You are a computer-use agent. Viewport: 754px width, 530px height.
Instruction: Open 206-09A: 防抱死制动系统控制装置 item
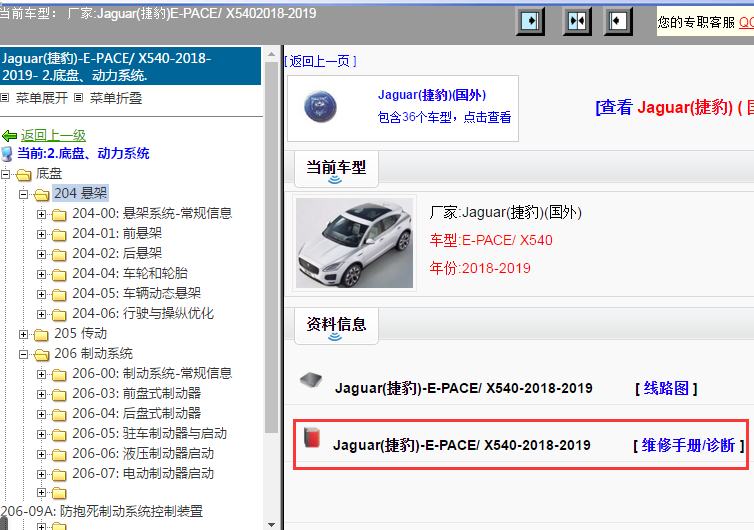(101, 511)
